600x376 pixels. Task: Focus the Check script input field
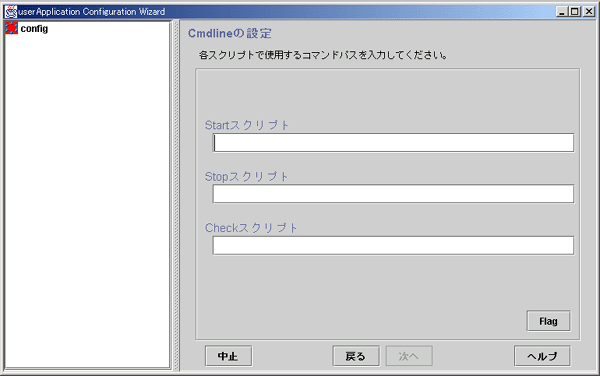(393, 245)
